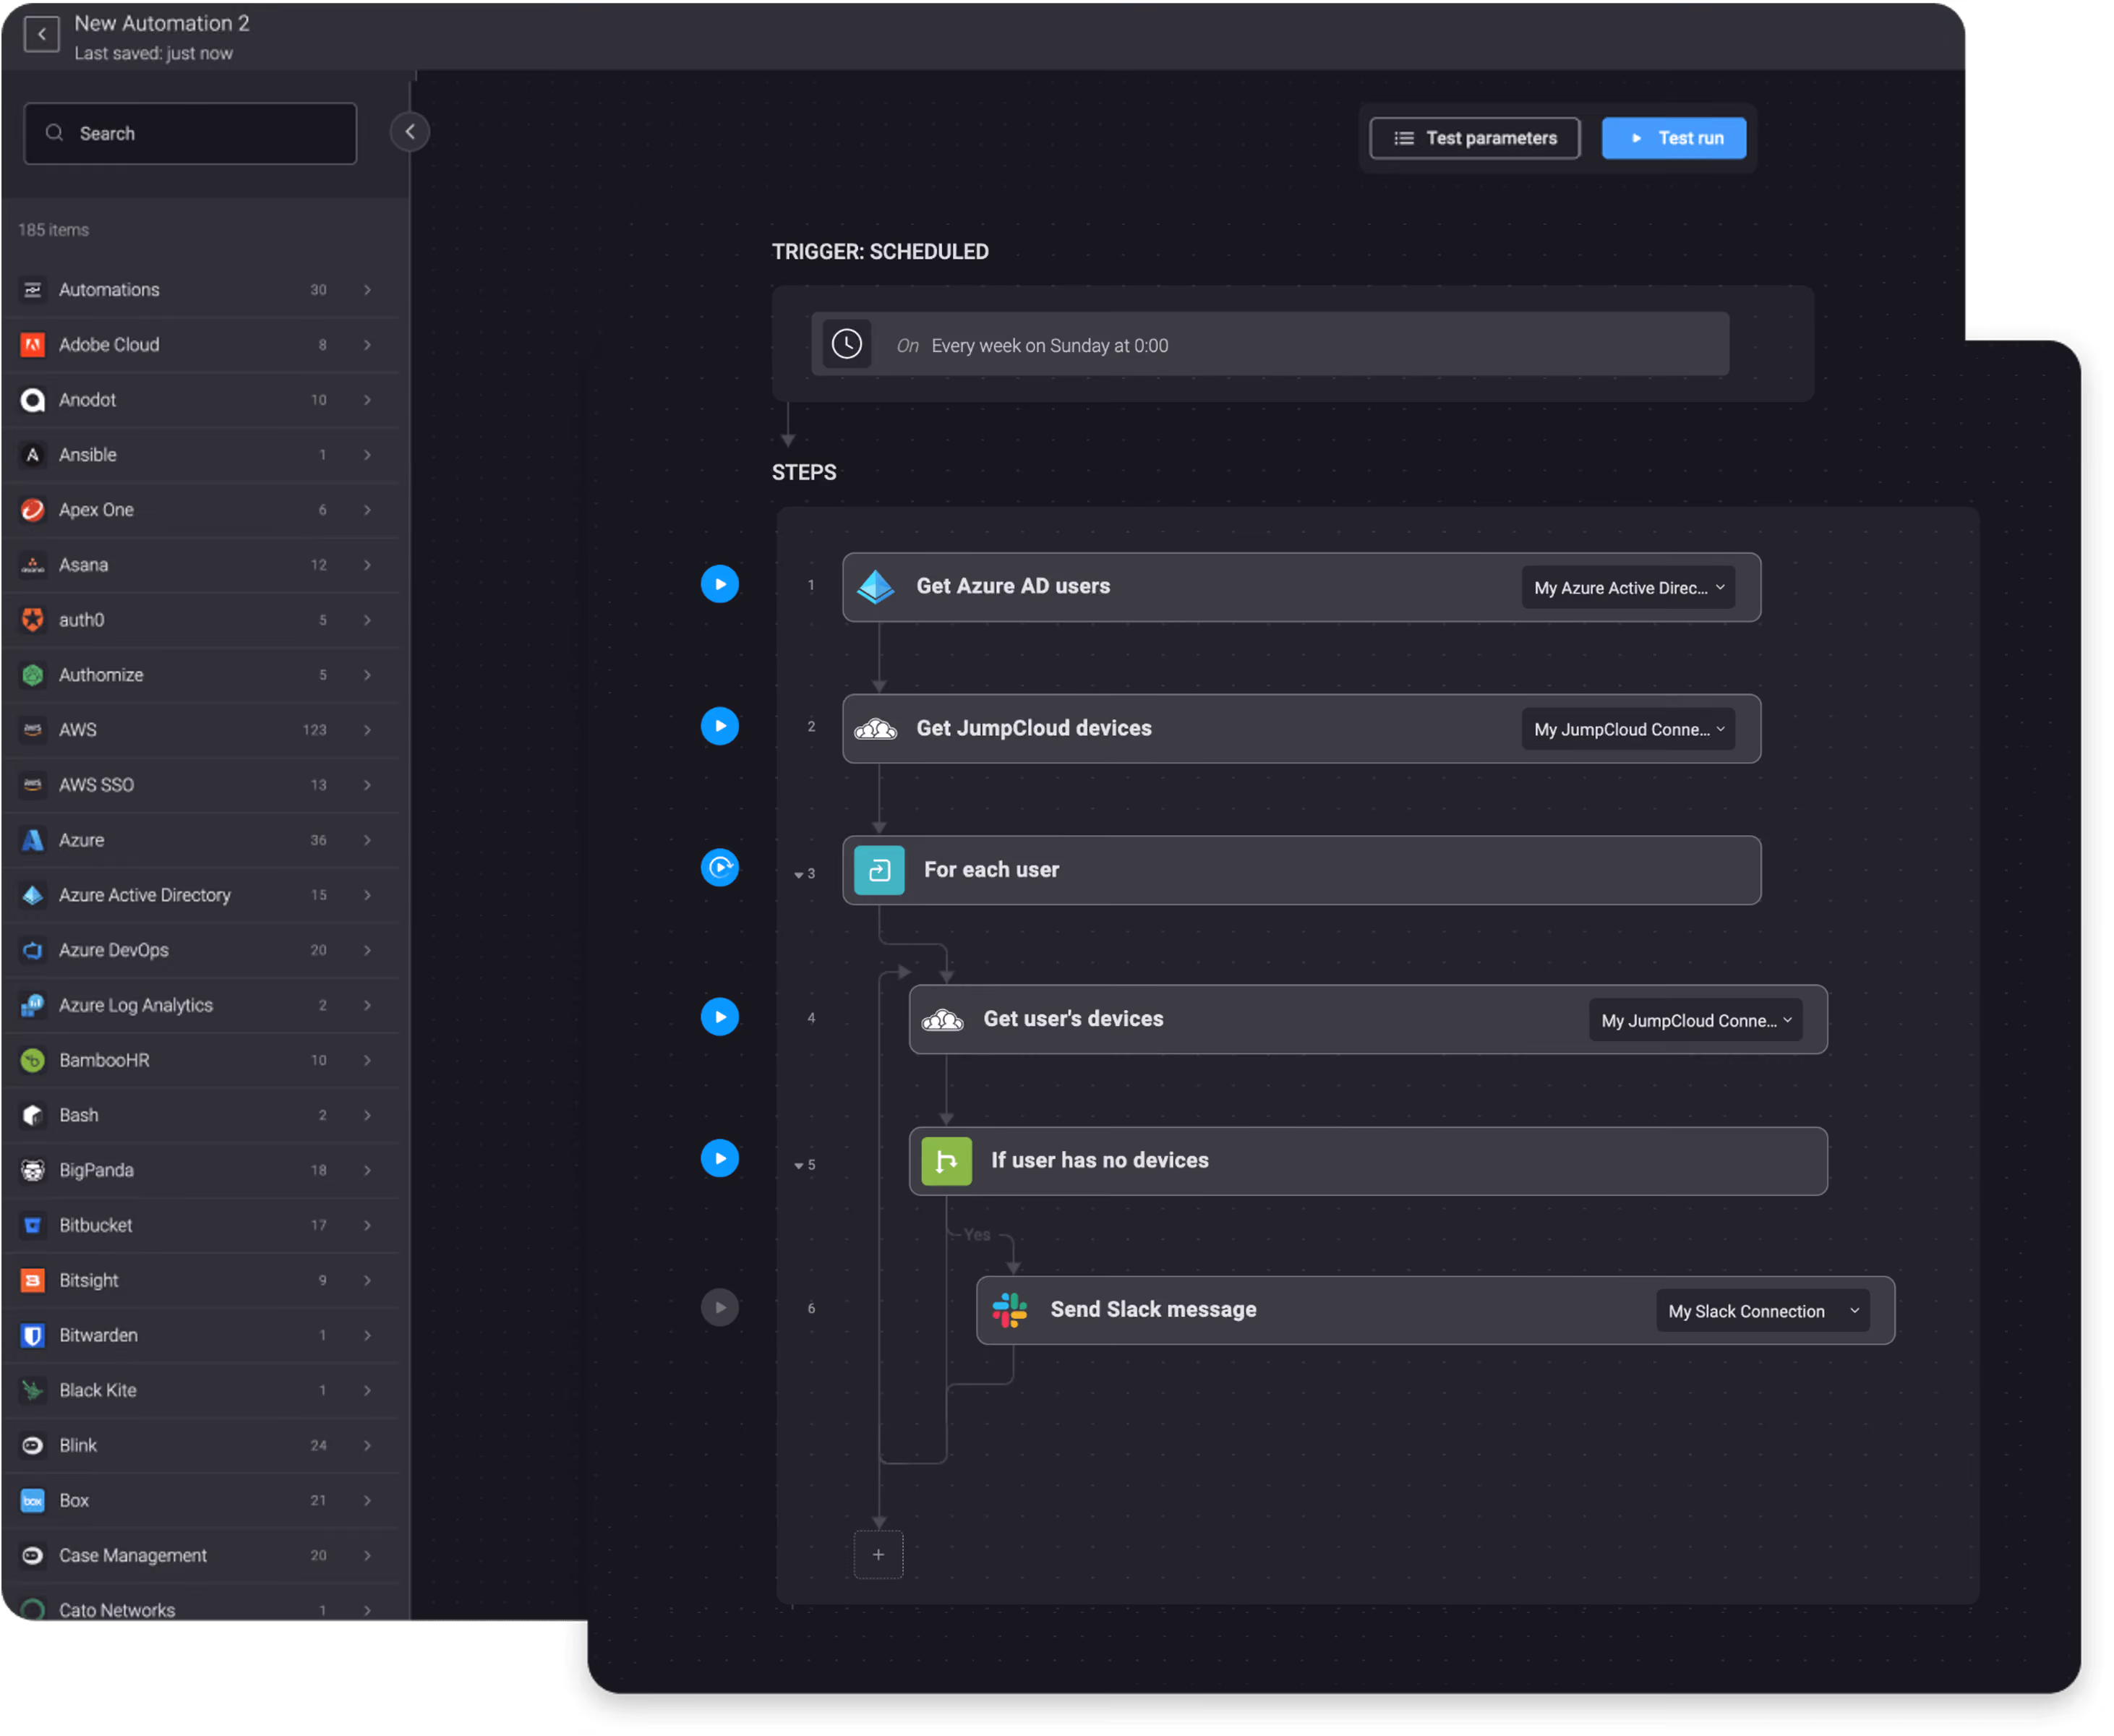The width and height of the screenshot is (2114, 1736).
Task: Click the clock icon in the scheduled trigger
Action: [x=847, y=345]
